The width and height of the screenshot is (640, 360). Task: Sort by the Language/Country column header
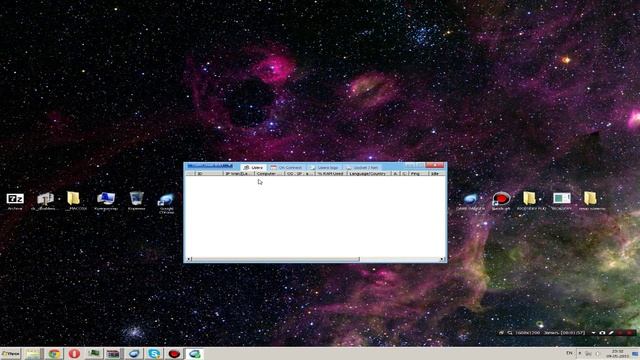coord(369,173)
